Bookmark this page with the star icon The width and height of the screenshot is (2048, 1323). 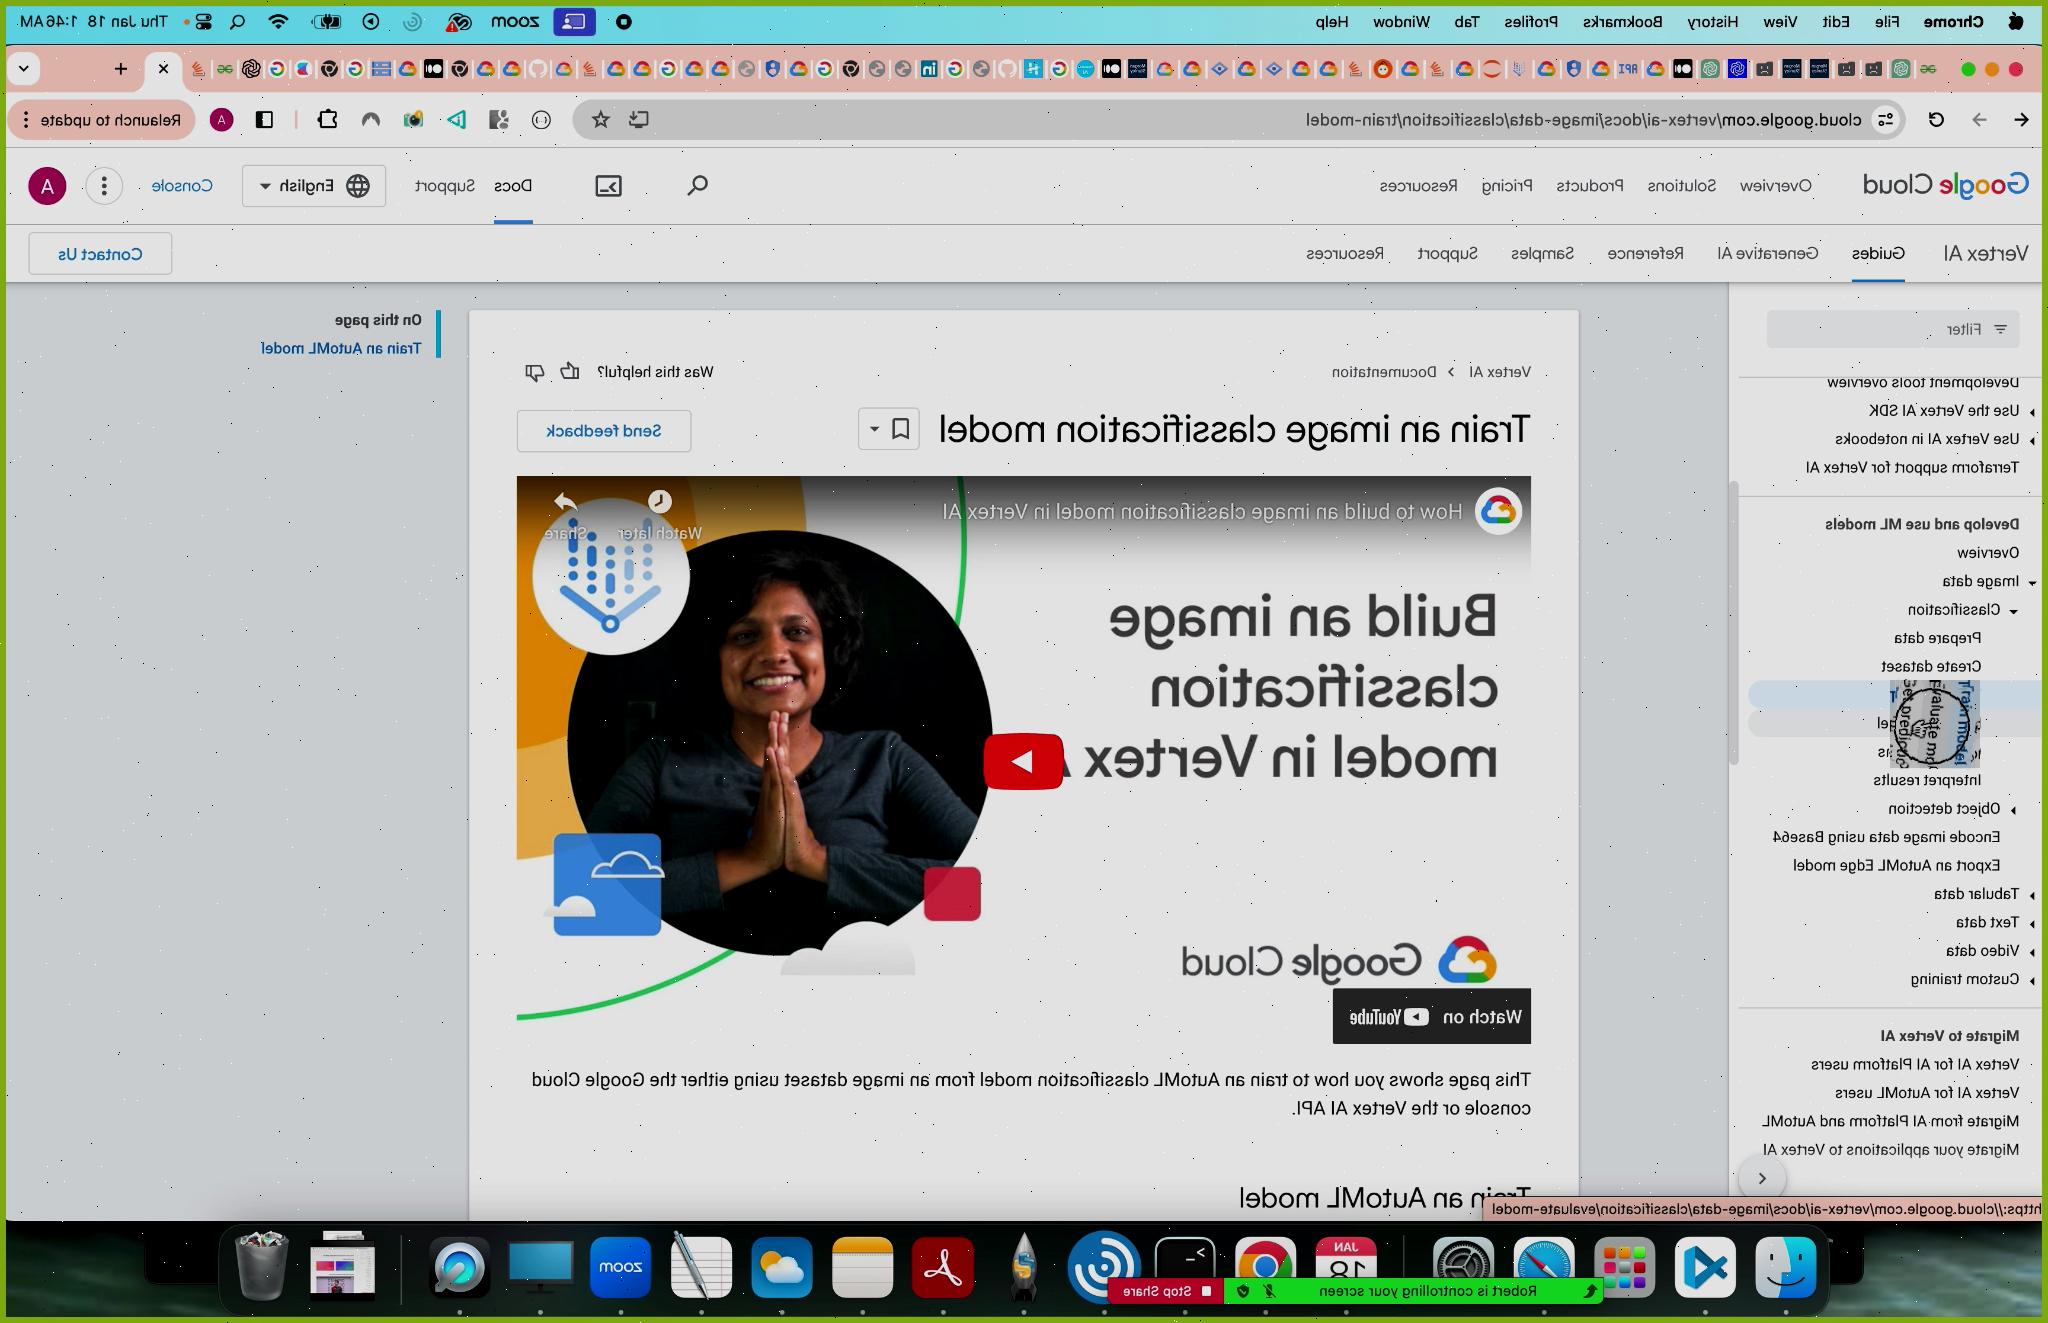click(x=601, y=120)
